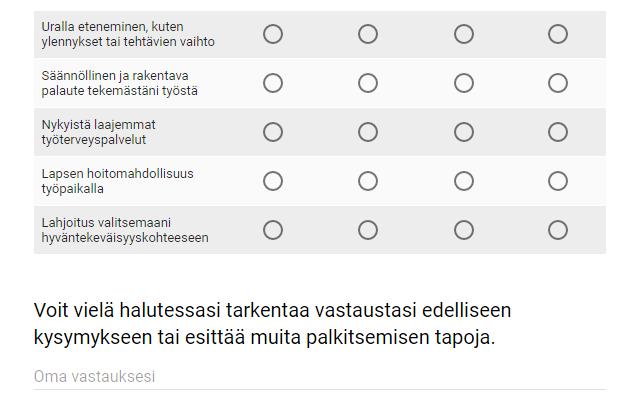The width and height of the screenshot is (635, 401).
Task: Select fourth radio for Uralla eteneminen row
Action: coord(558,34)
